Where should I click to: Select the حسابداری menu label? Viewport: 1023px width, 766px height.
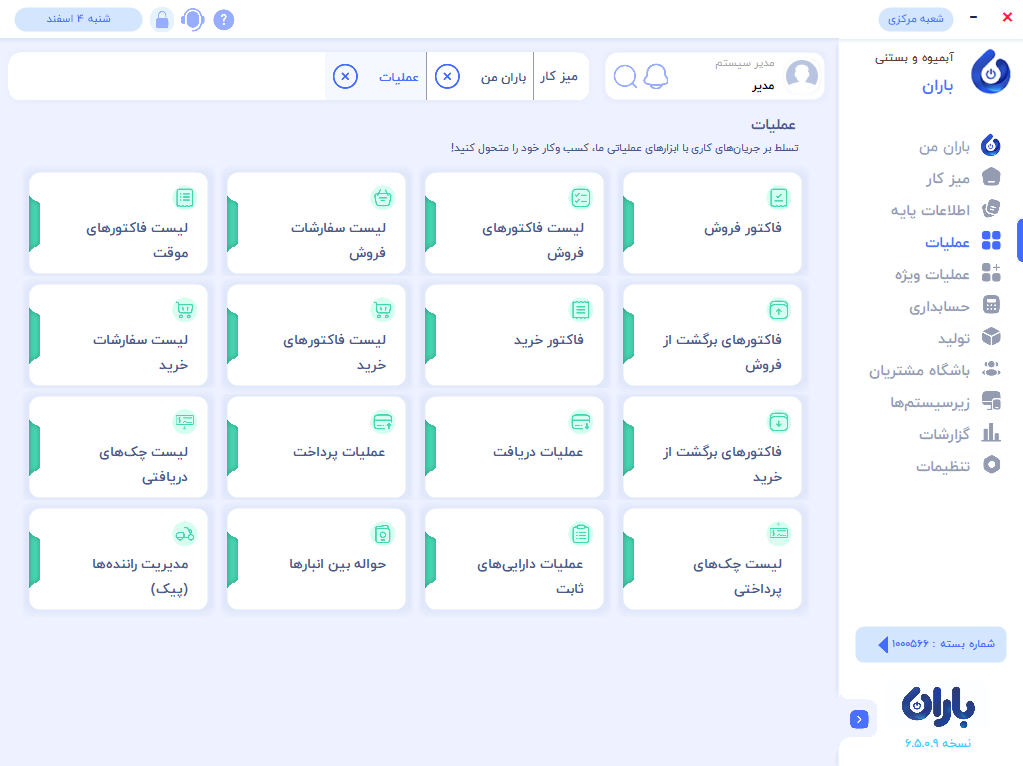coord(939,307)
